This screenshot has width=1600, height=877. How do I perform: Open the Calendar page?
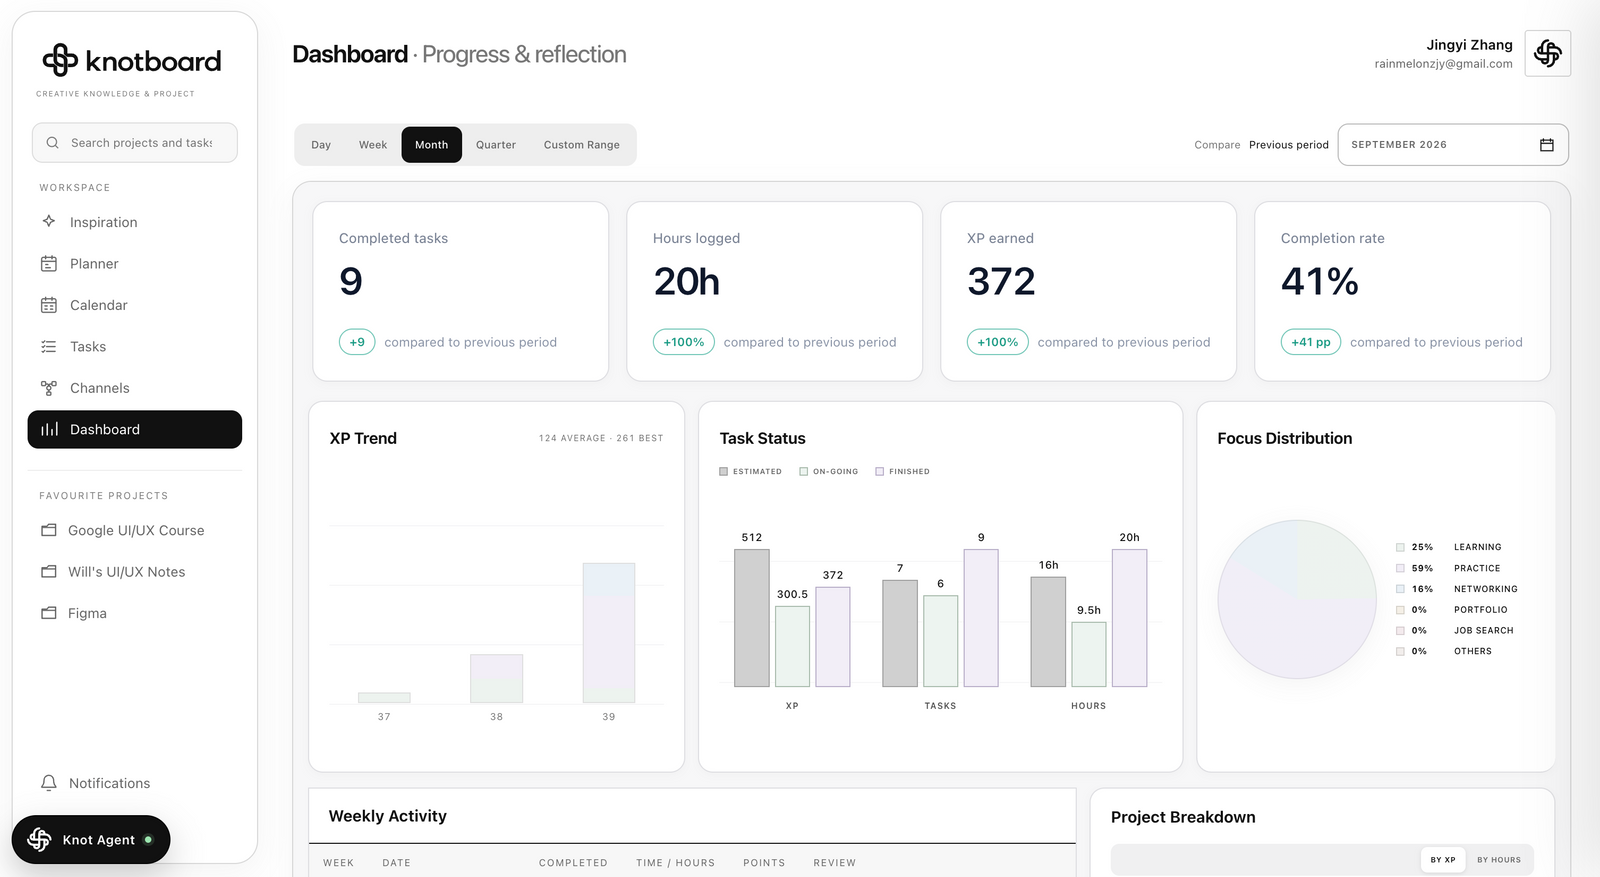[135, 305]
